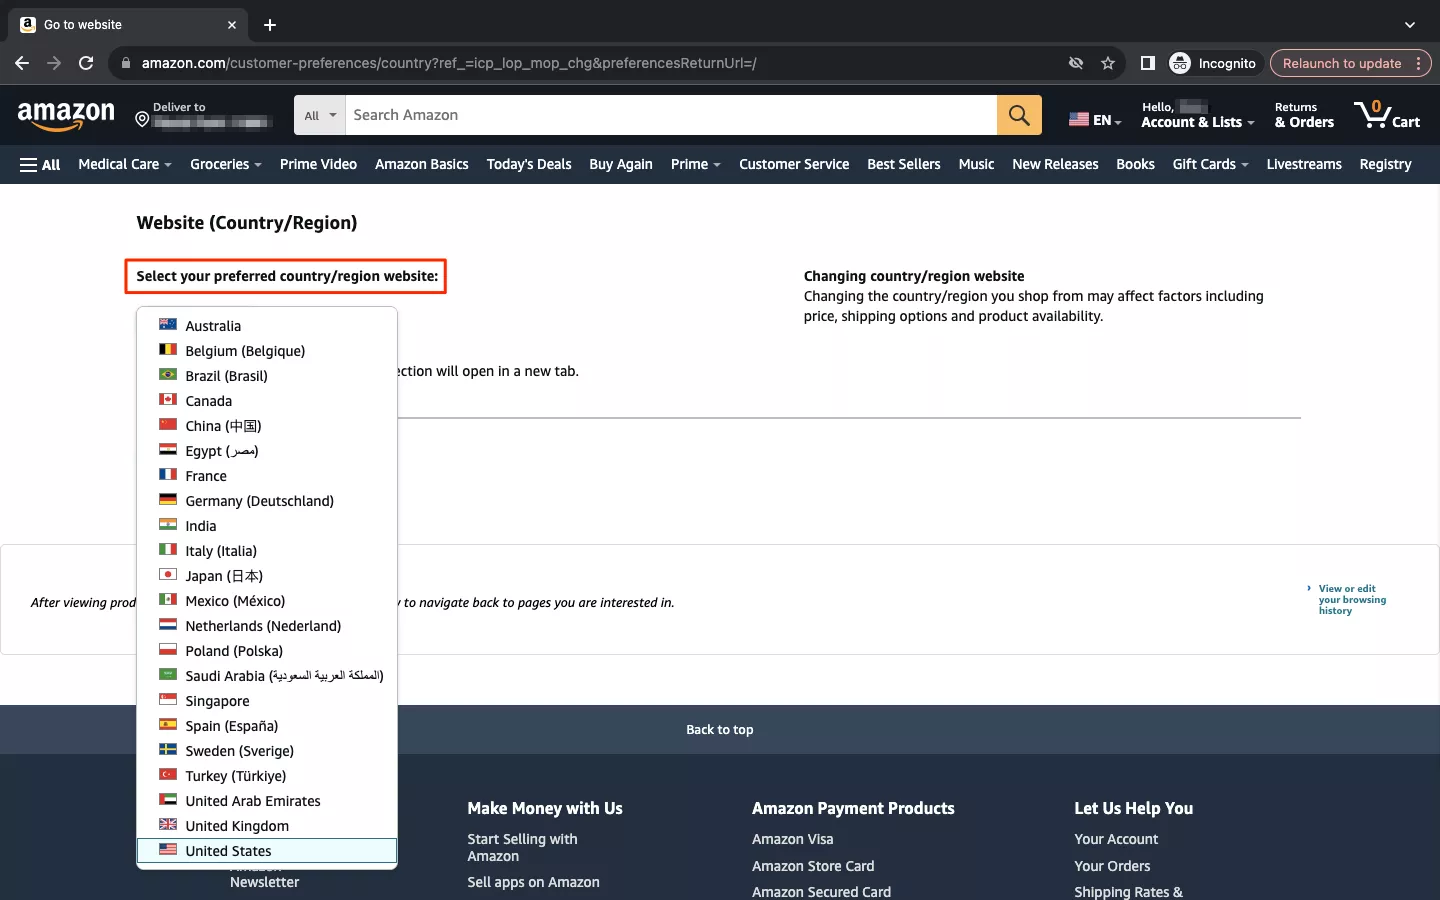Click Back to top bar
Image resolution: width=1440 pixels, height=900 pixels.
(x=720, y=730)
